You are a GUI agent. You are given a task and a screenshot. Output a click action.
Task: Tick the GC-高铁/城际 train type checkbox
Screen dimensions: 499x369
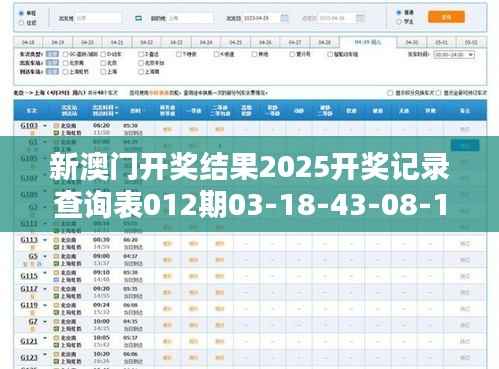coord(65,54)
